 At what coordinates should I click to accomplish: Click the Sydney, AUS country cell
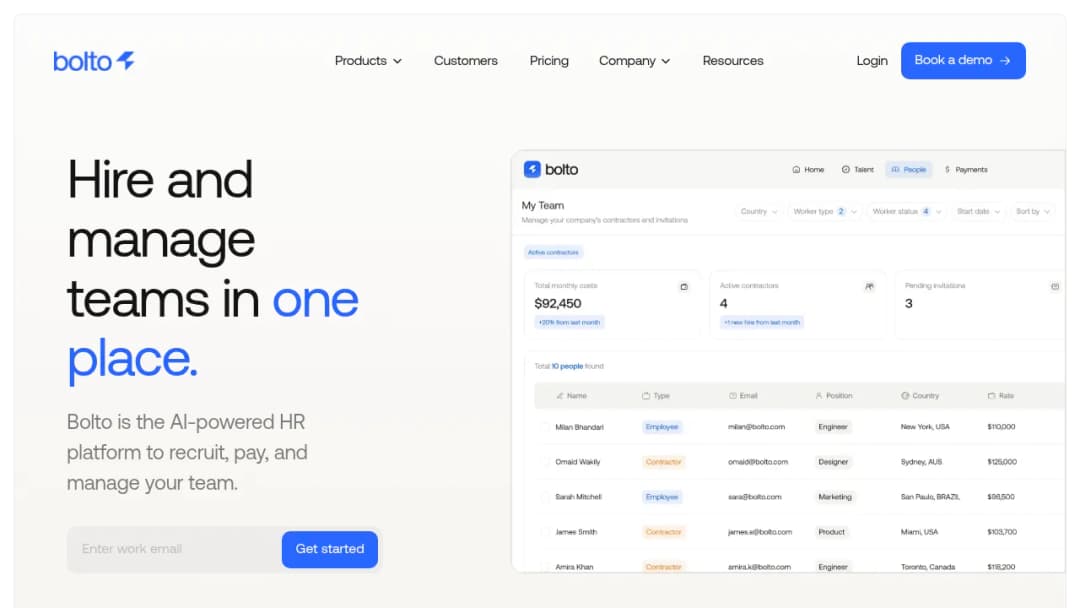[x=922, y=462]
